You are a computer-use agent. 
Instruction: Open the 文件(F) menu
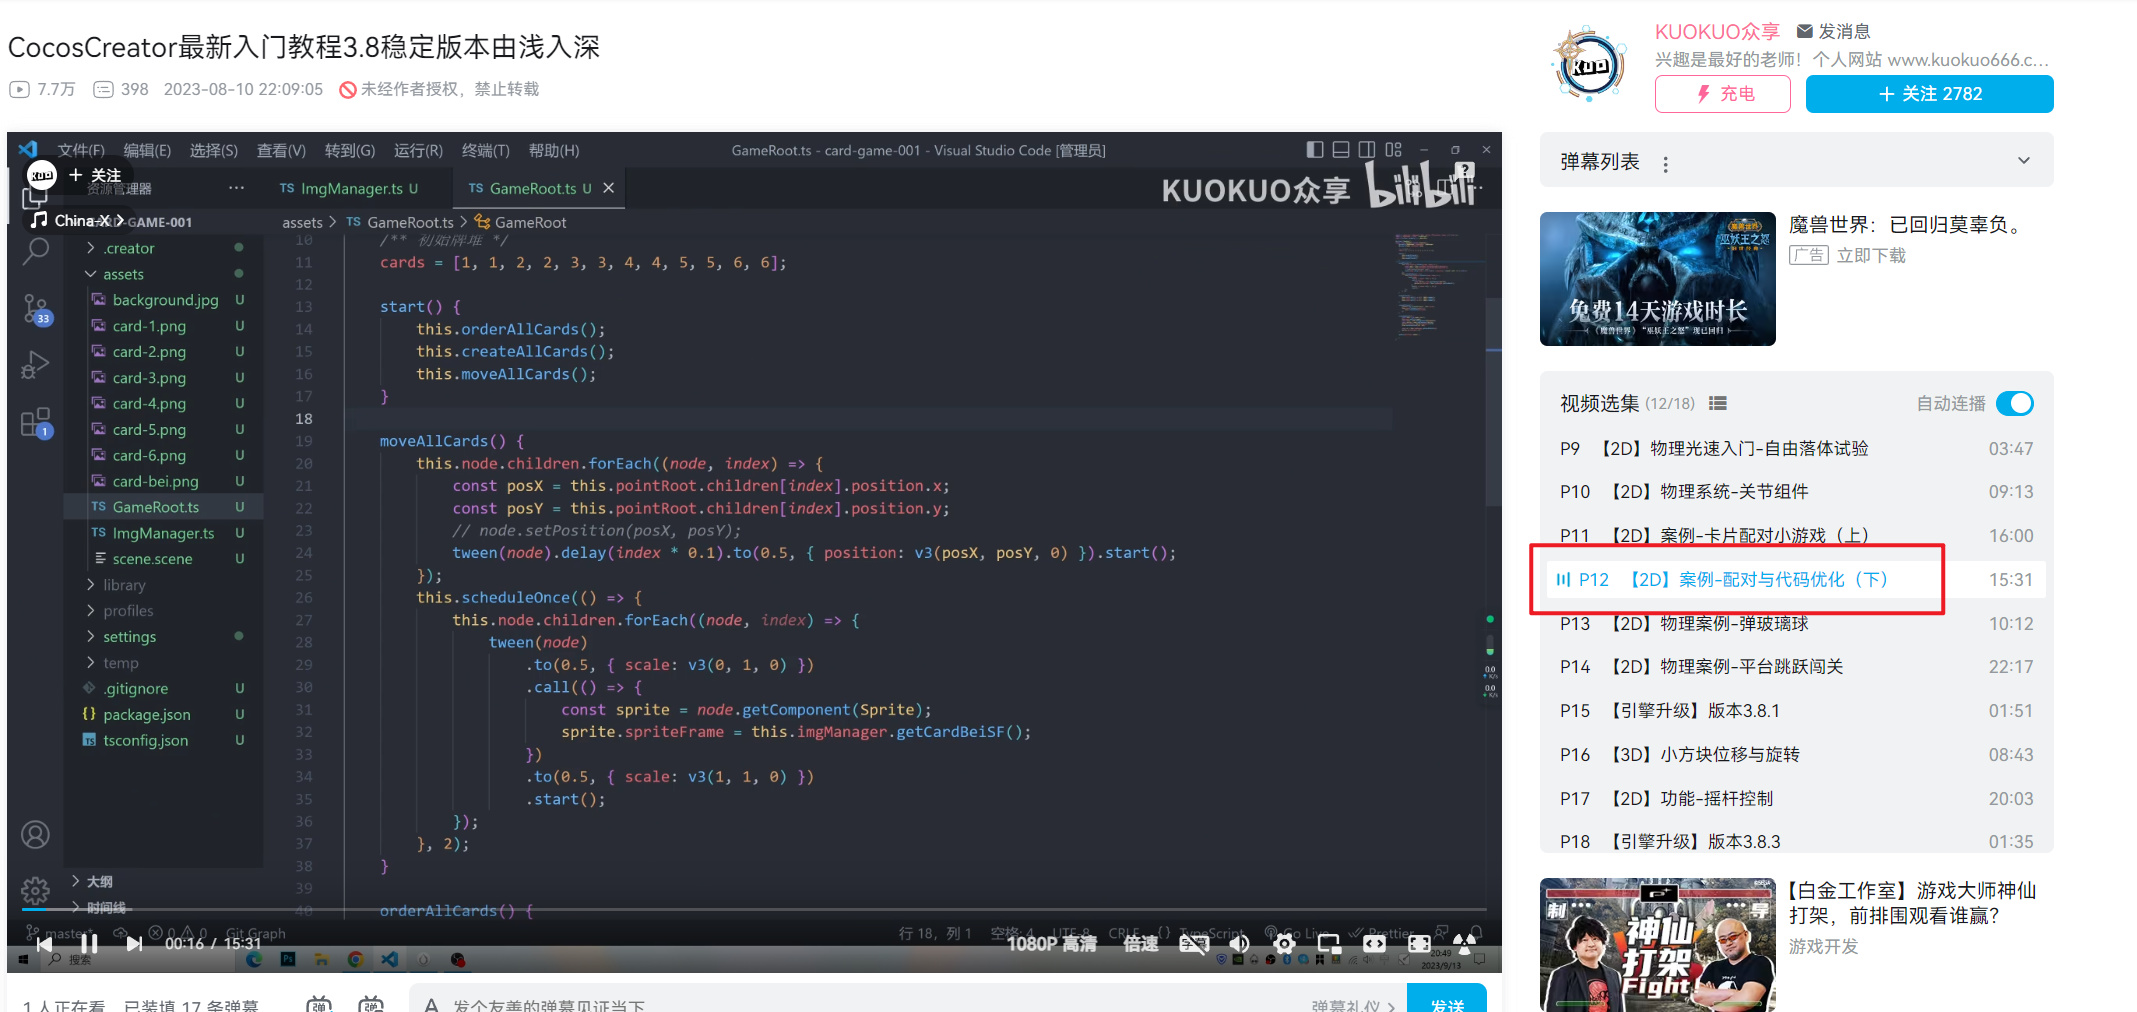tap(81, 150)
